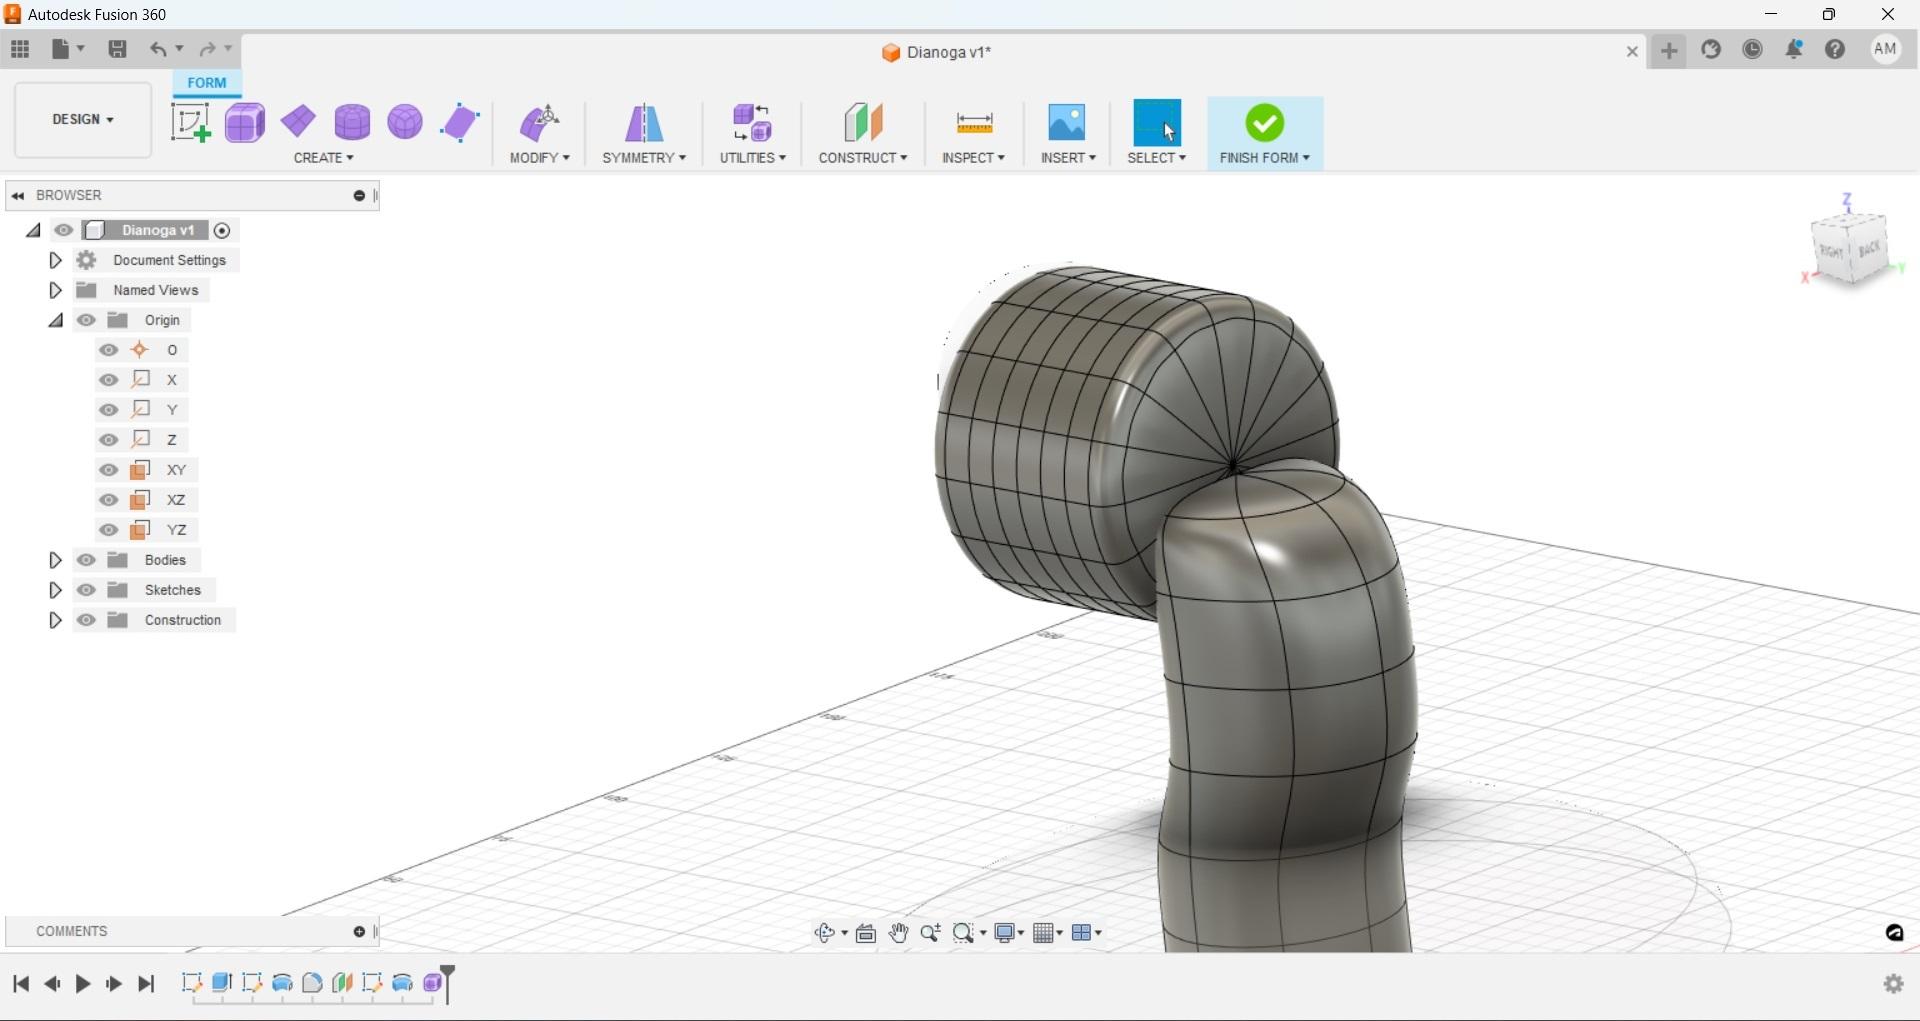The height and width of the screenshot is (1021, 1920).
Task: Click the Utilities convert icon
Action: click(x=752, y=122)
